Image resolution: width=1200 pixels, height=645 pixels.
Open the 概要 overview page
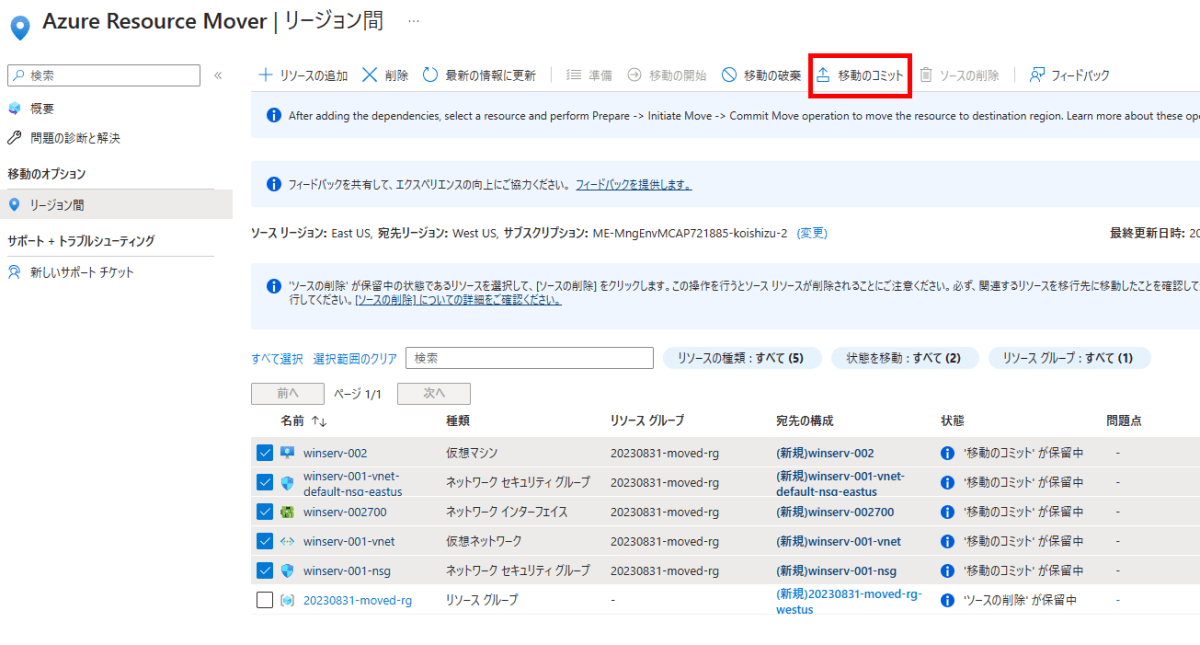click(x=42, y=108)
